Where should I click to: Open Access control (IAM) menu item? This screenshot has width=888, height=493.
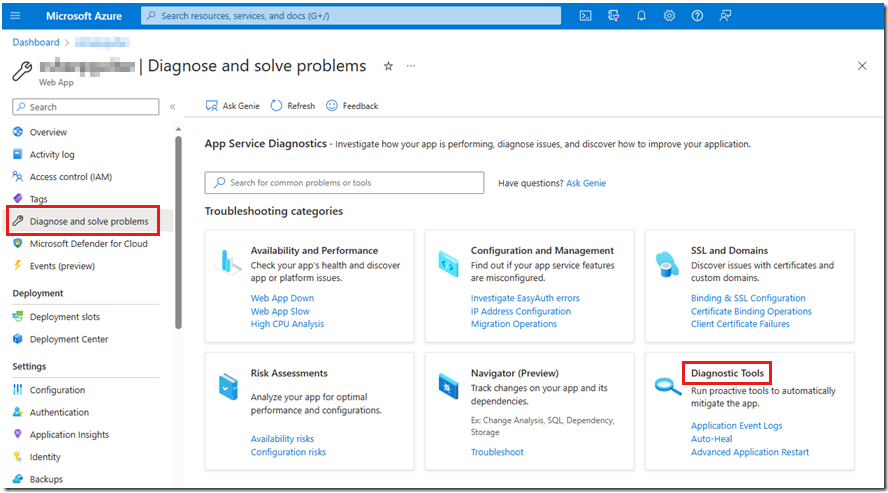(x=70, y=177)
